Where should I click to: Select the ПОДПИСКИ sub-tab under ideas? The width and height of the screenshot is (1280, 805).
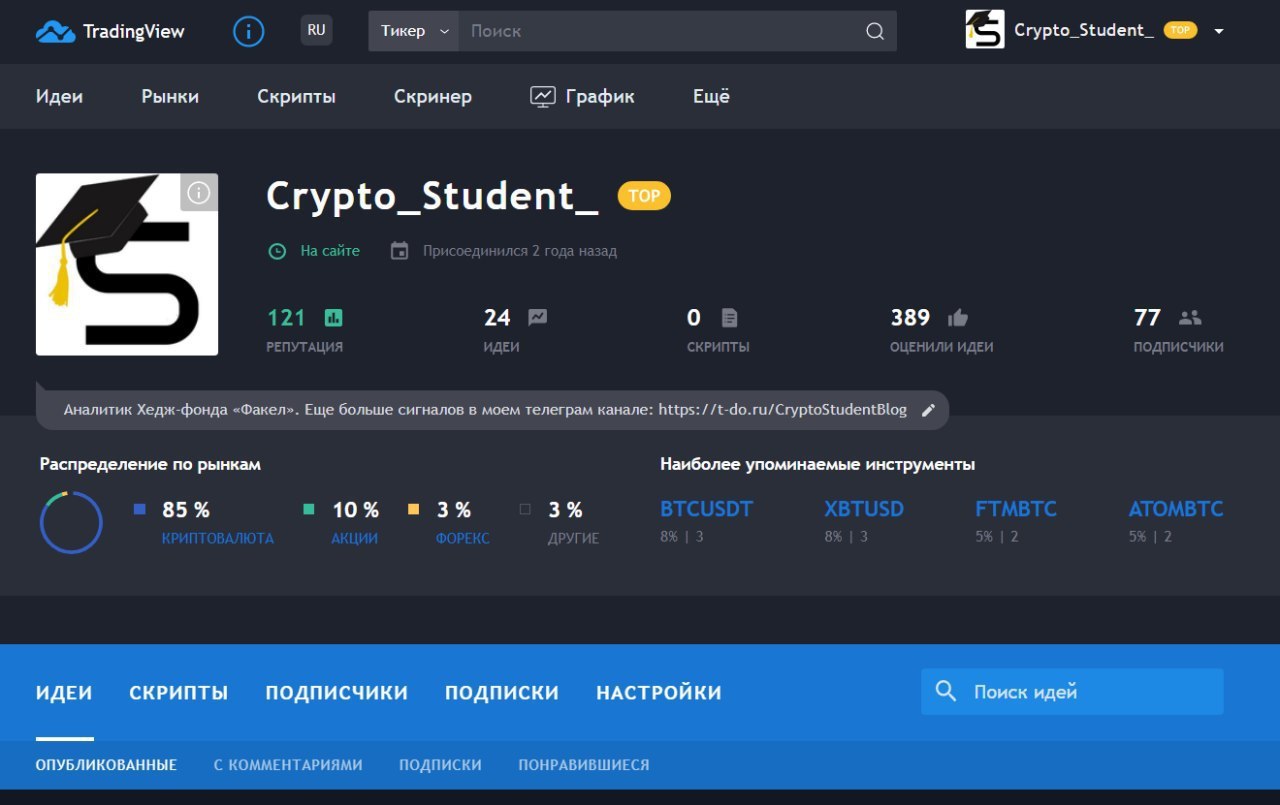tap(440, 765)
